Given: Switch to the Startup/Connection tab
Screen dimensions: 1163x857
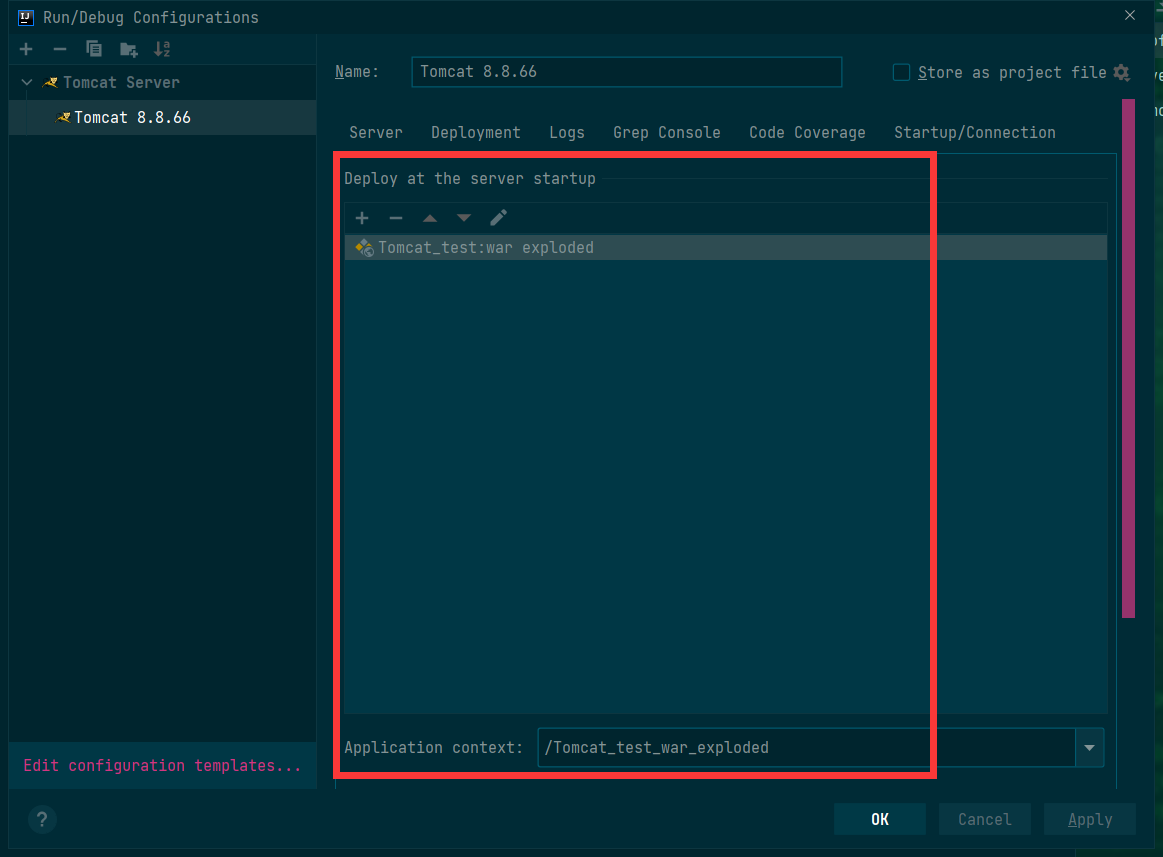Looking at the screenshot, I should [975, 133].
